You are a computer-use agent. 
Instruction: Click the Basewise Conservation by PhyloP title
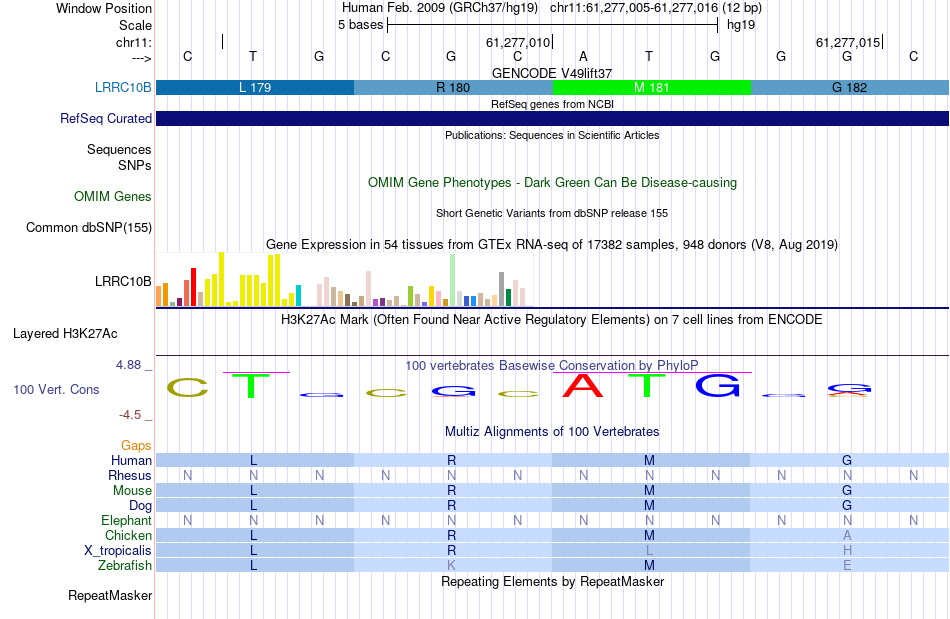[552, 365]
